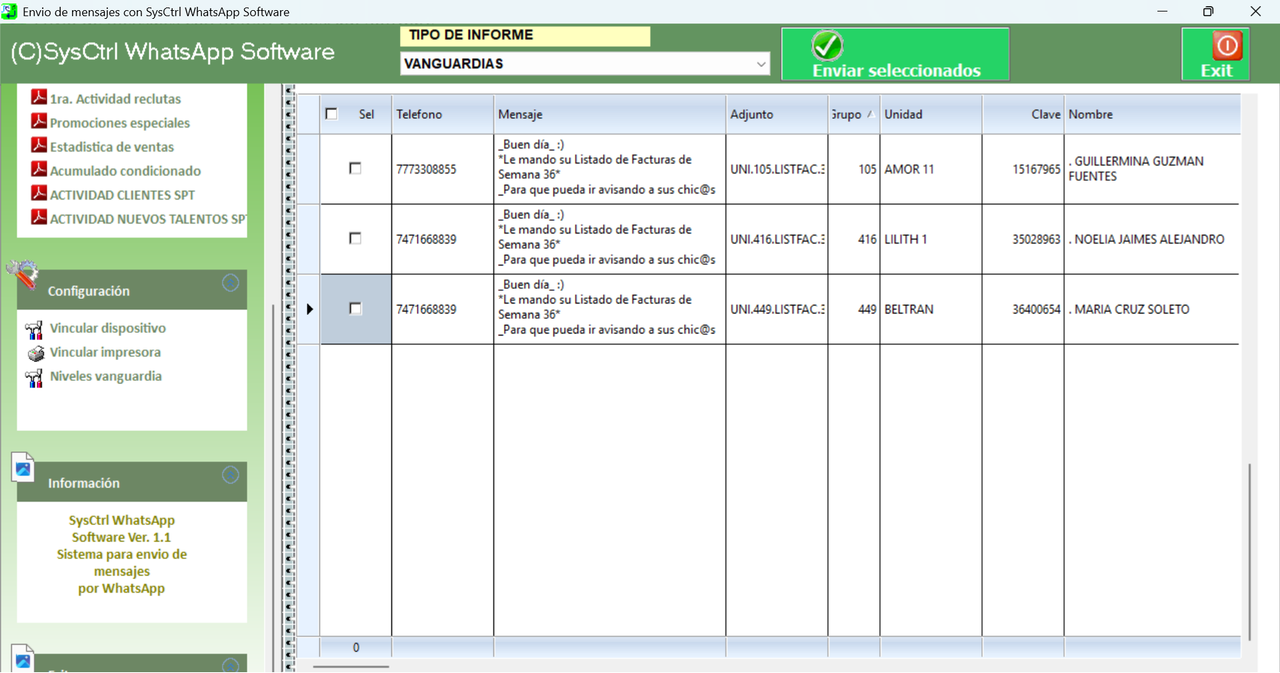This screenshot has height=673, width=1280.
Task: Click phone cell 7773308855
Action: 443,169
